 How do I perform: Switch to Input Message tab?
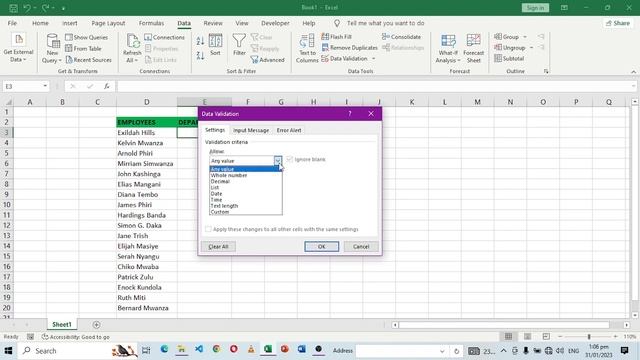pos(251,130)
